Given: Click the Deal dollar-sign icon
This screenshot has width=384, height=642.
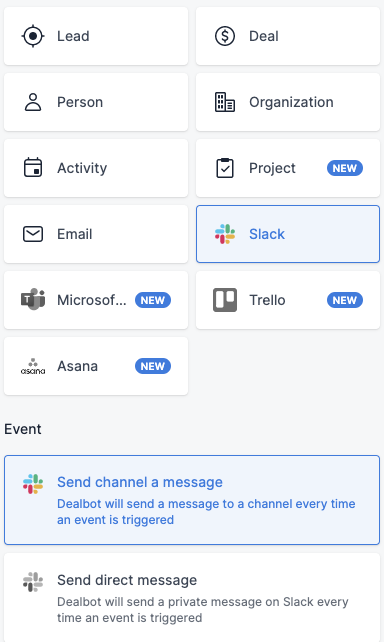Looking at the screenshot, I should [225, 36].
